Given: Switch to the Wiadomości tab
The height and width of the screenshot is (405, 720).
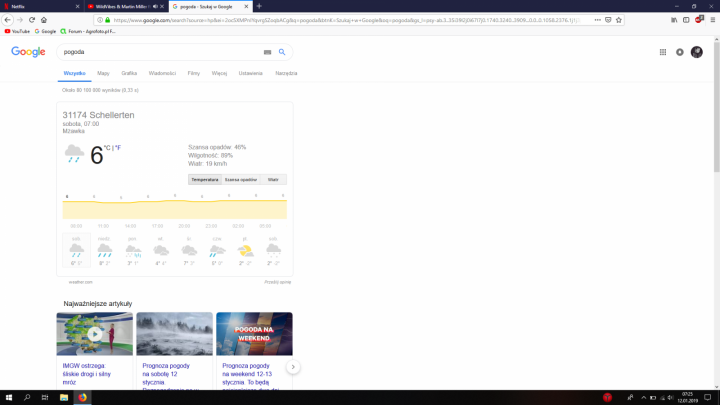Looking at the screenshot, I should point(162,73).
